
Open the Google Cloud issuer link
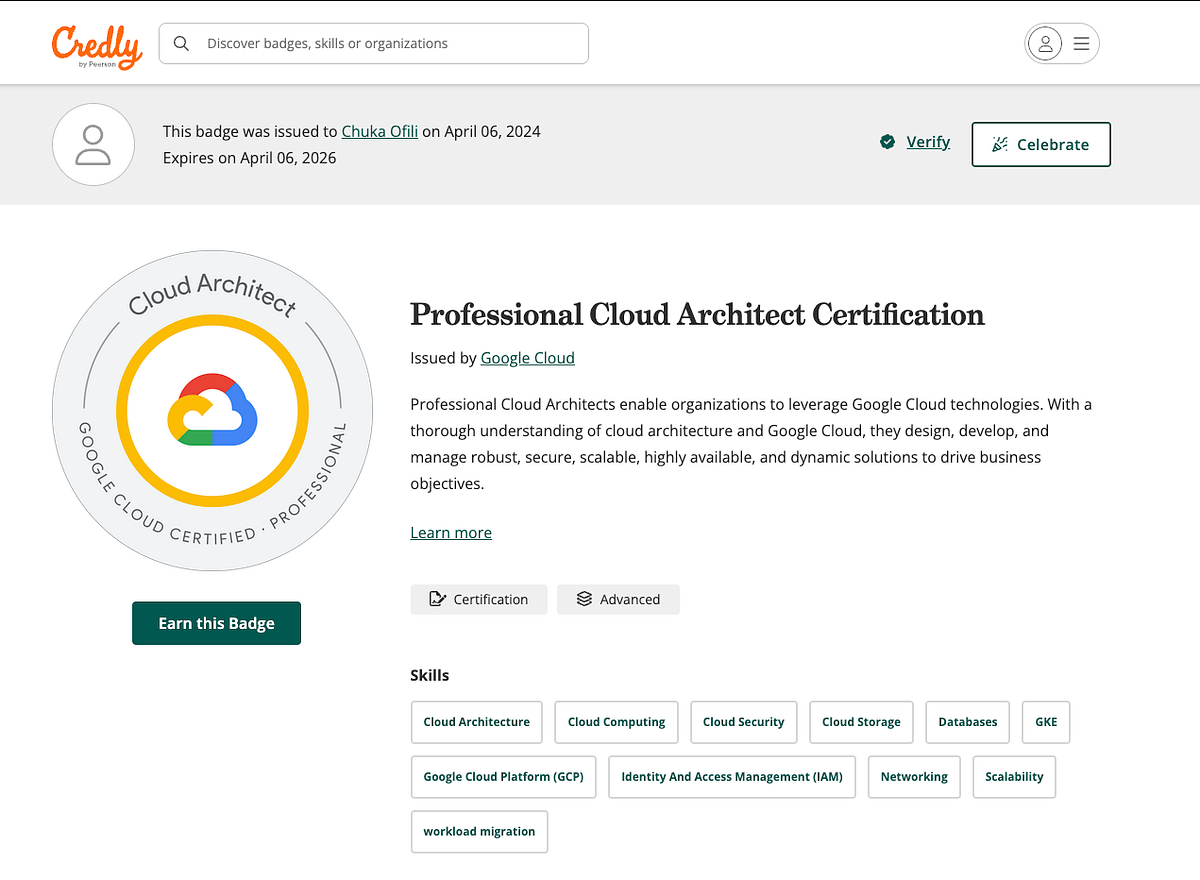[x=528, y=358]
